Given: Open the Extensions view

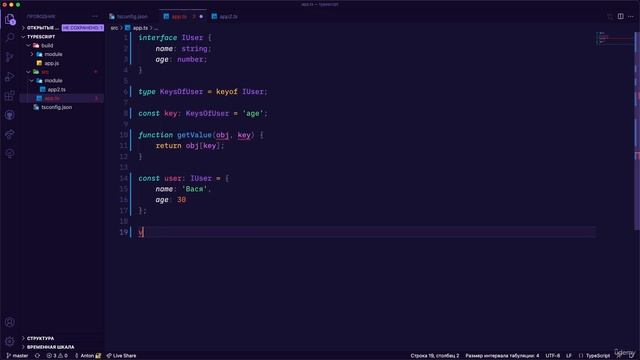Looking at the screenshot, I should pyautogui.click(x=10, y=96).
